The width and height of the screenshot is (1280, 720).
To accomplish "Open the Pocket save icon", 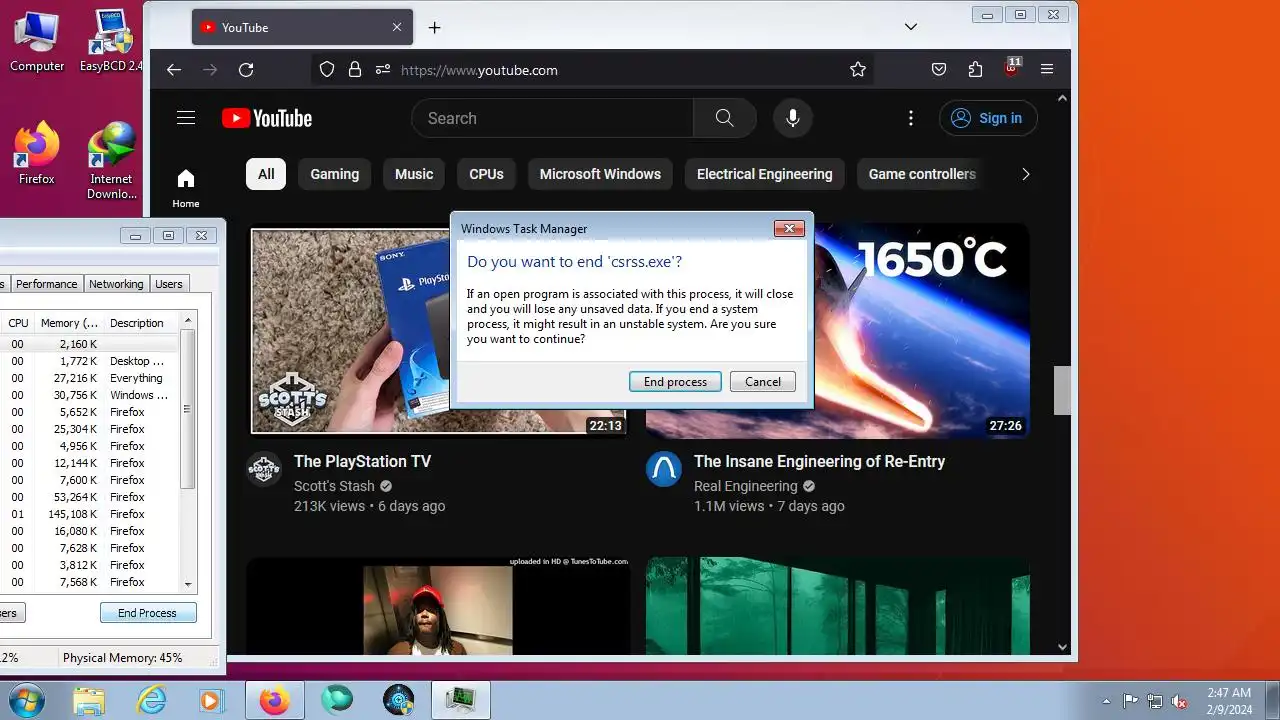I will (x=939, y=70).
